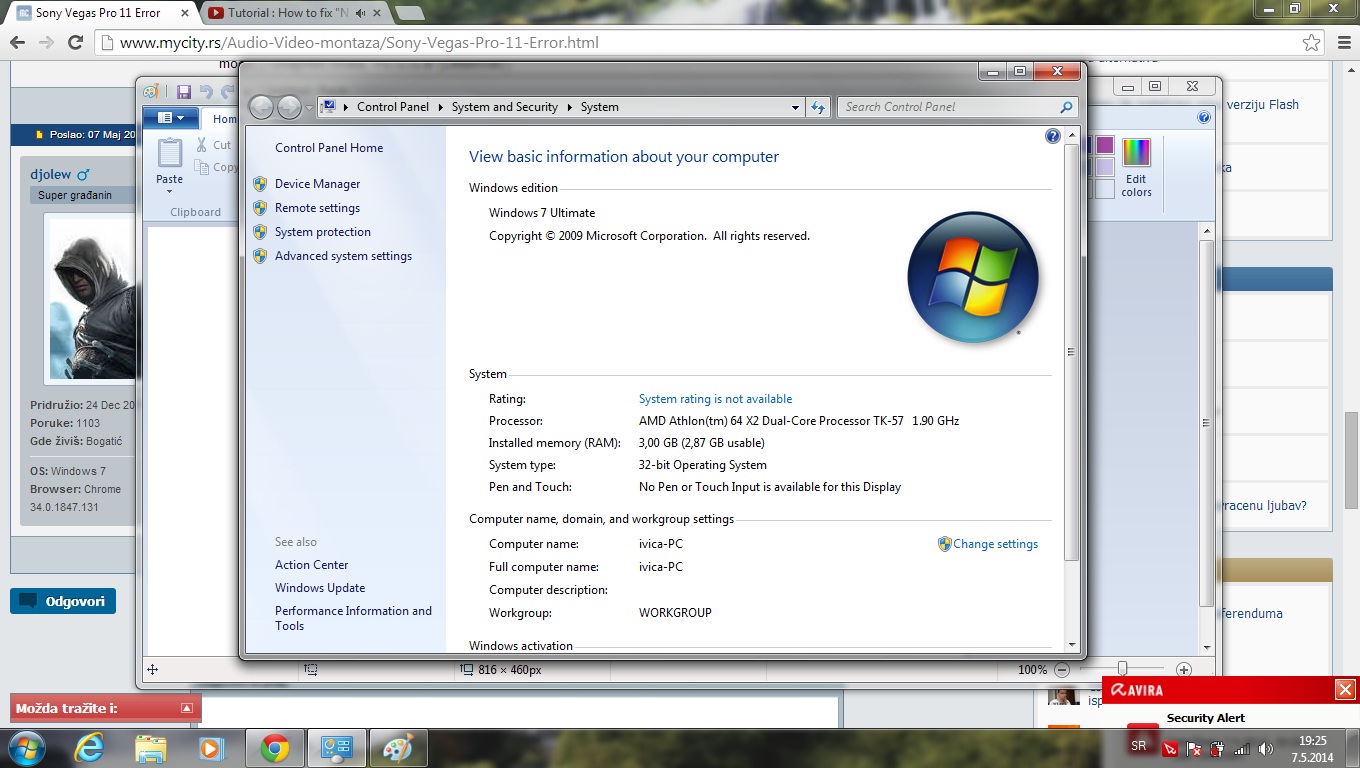Open the Paint application menu dropdown
The width and height of the screenshot is (1360, 768).
[170, 118]
